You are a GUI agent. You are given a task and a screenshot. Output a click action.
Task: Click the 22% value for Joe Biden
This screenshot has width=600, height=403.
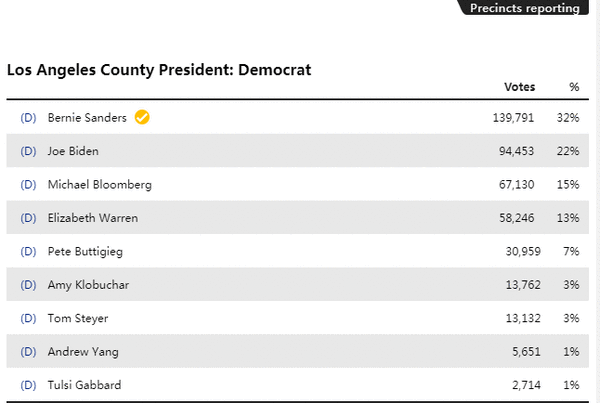568,151
